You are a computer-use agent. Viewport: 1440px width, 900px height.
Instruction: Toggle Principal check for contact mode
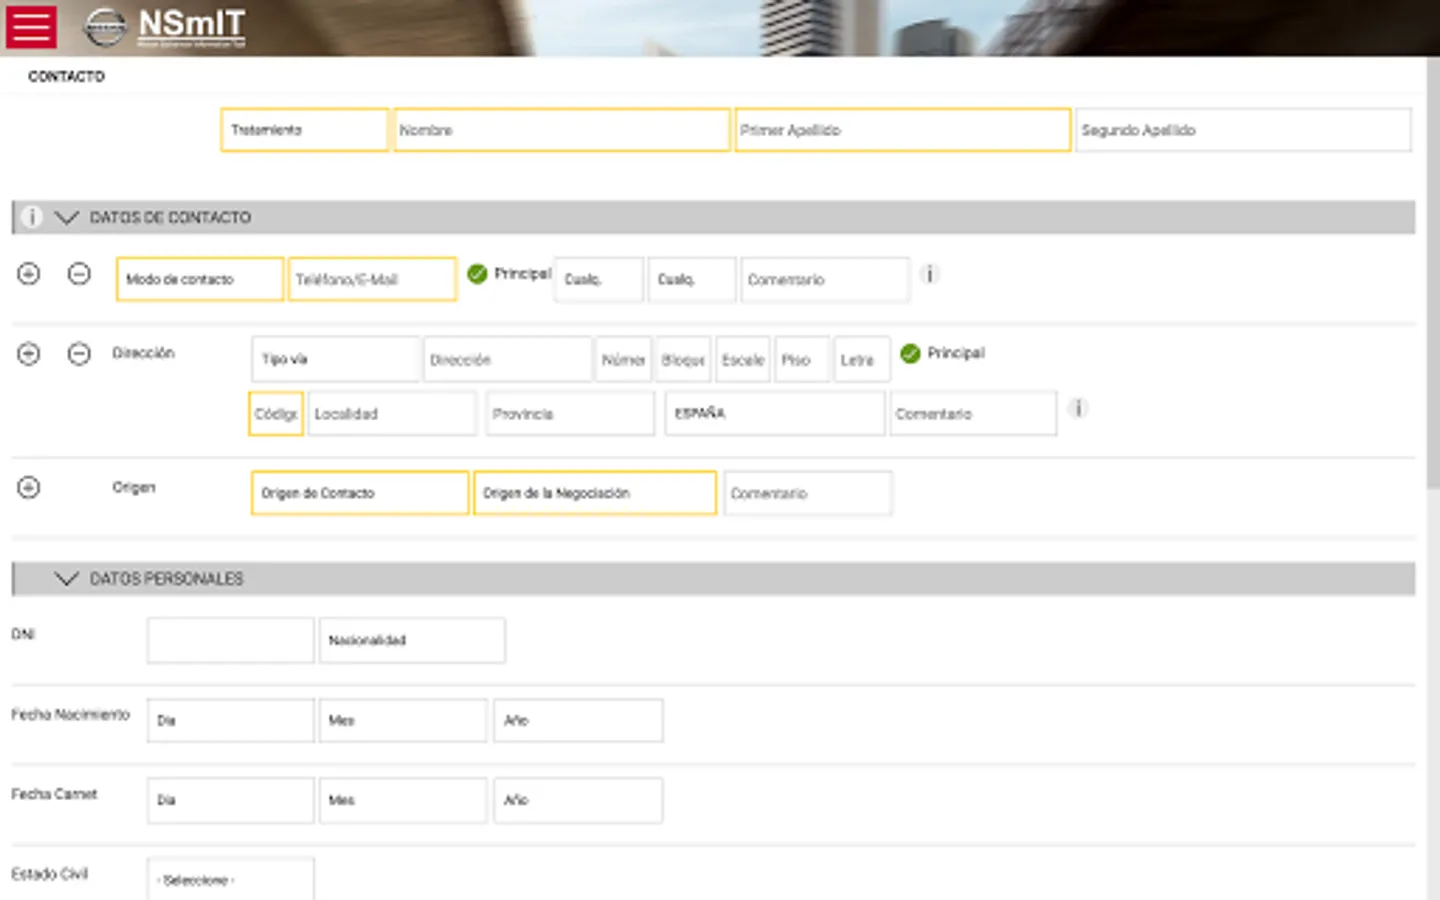pos(477,273)
